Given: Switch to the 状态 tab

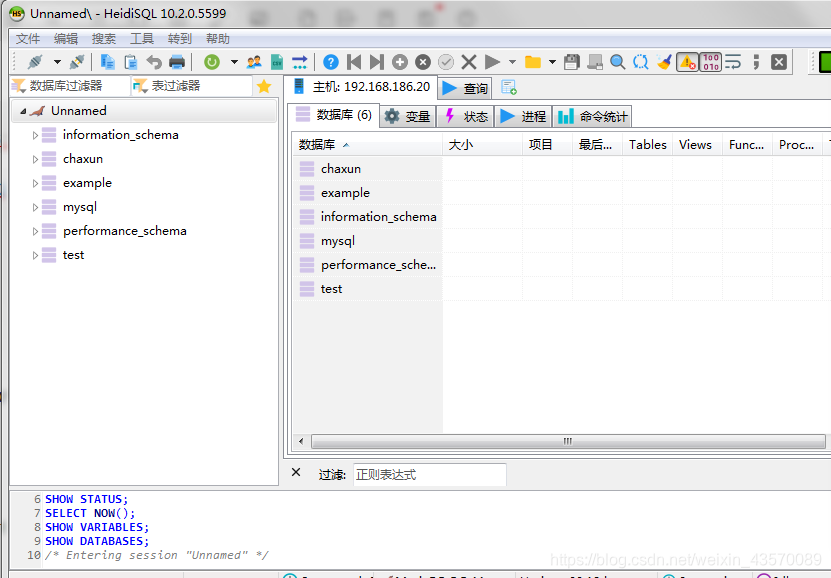Looking at the screenshot, I should point(466,117).
